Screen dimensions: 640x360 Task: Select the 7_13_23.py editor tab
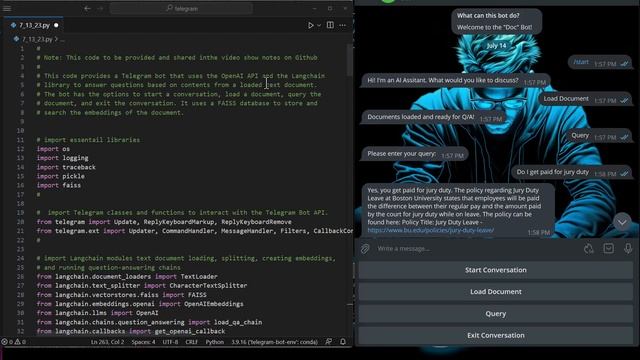click(x=35, y=25)
